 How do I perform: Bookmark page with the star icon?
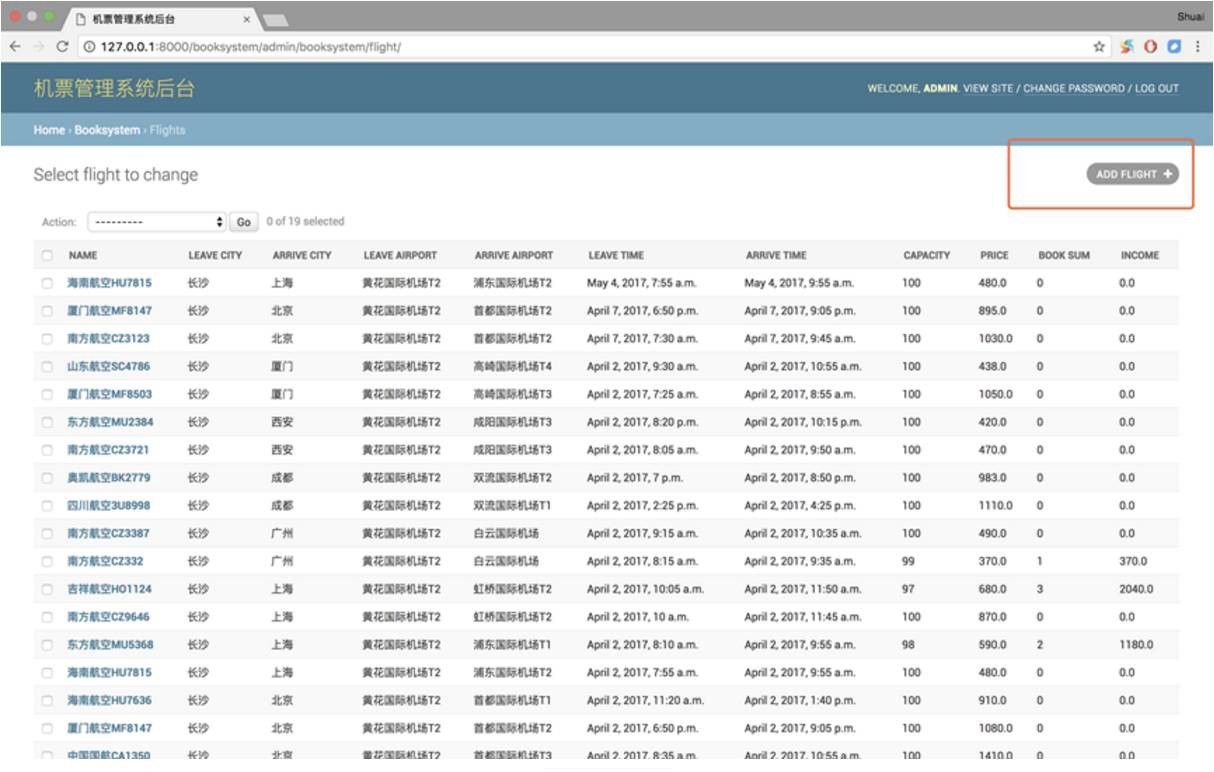(x=1099, y=47)
